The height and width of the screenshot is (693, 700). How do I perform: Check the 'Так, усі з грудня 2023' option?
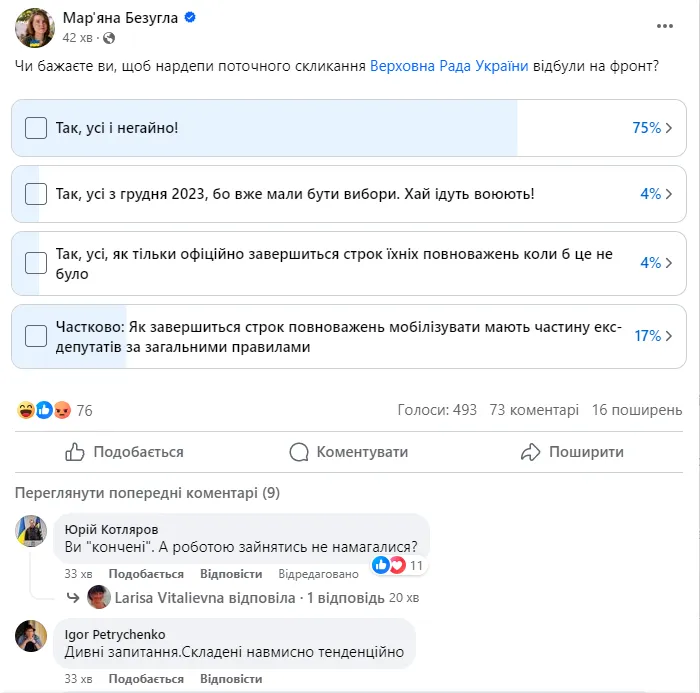tap(36, 194)
